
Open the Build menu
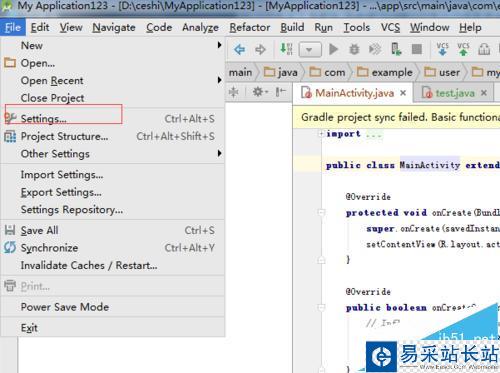coord(292,27)
